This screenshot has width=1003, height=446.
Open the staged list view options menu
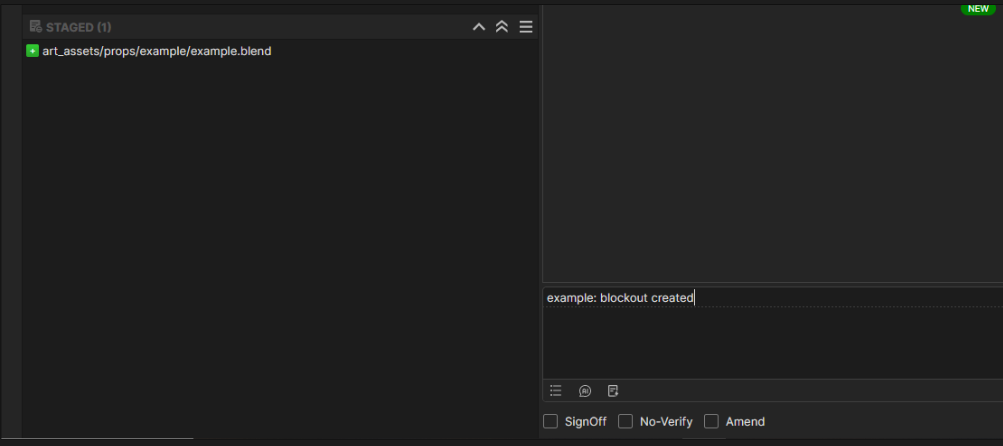pyautogui.click(x=526, y=27)
